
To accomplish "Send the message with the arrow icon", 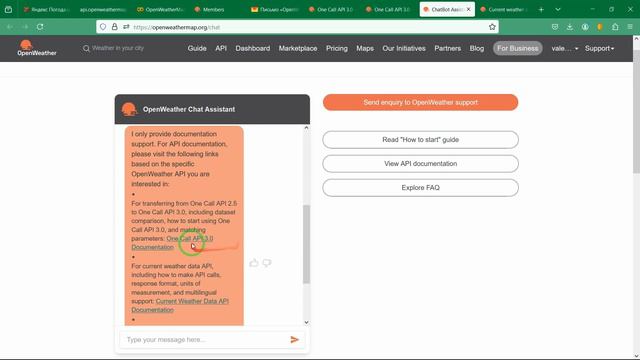I will point(294,339).
